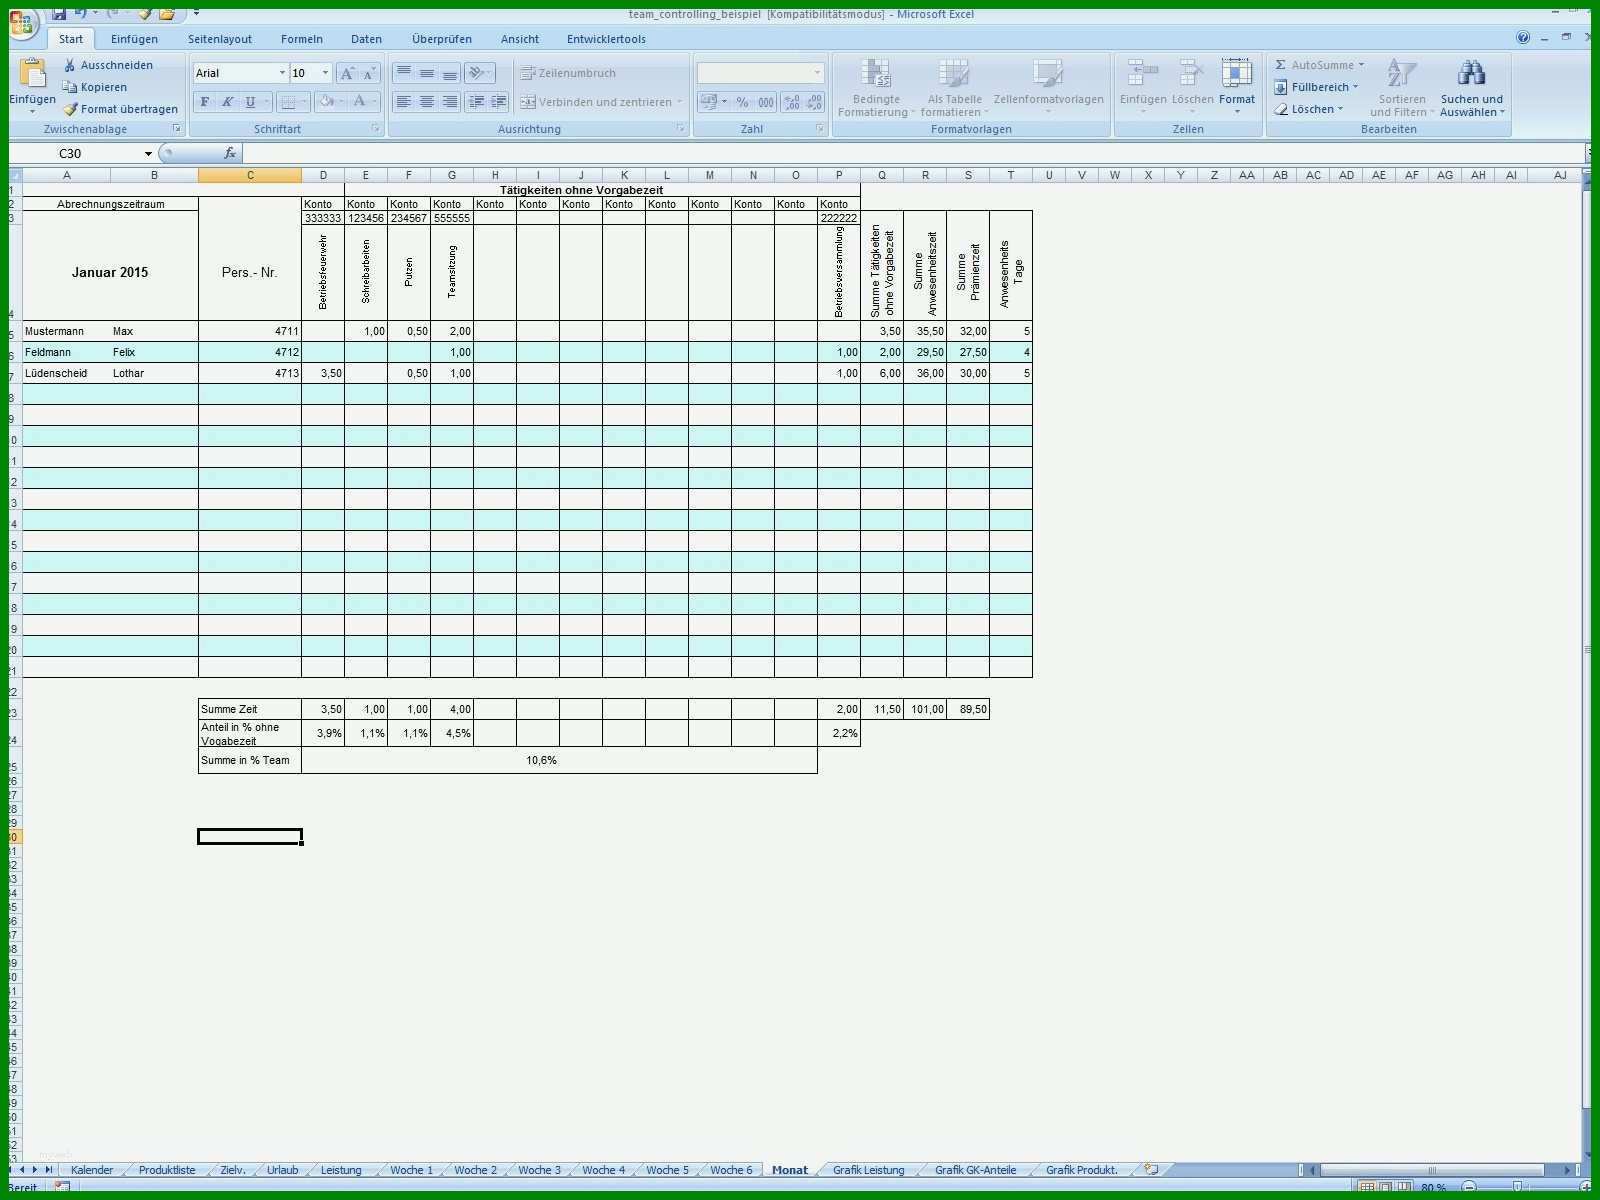
Task: Click the Excel help question mark
Action: (x=1523, y=38)
